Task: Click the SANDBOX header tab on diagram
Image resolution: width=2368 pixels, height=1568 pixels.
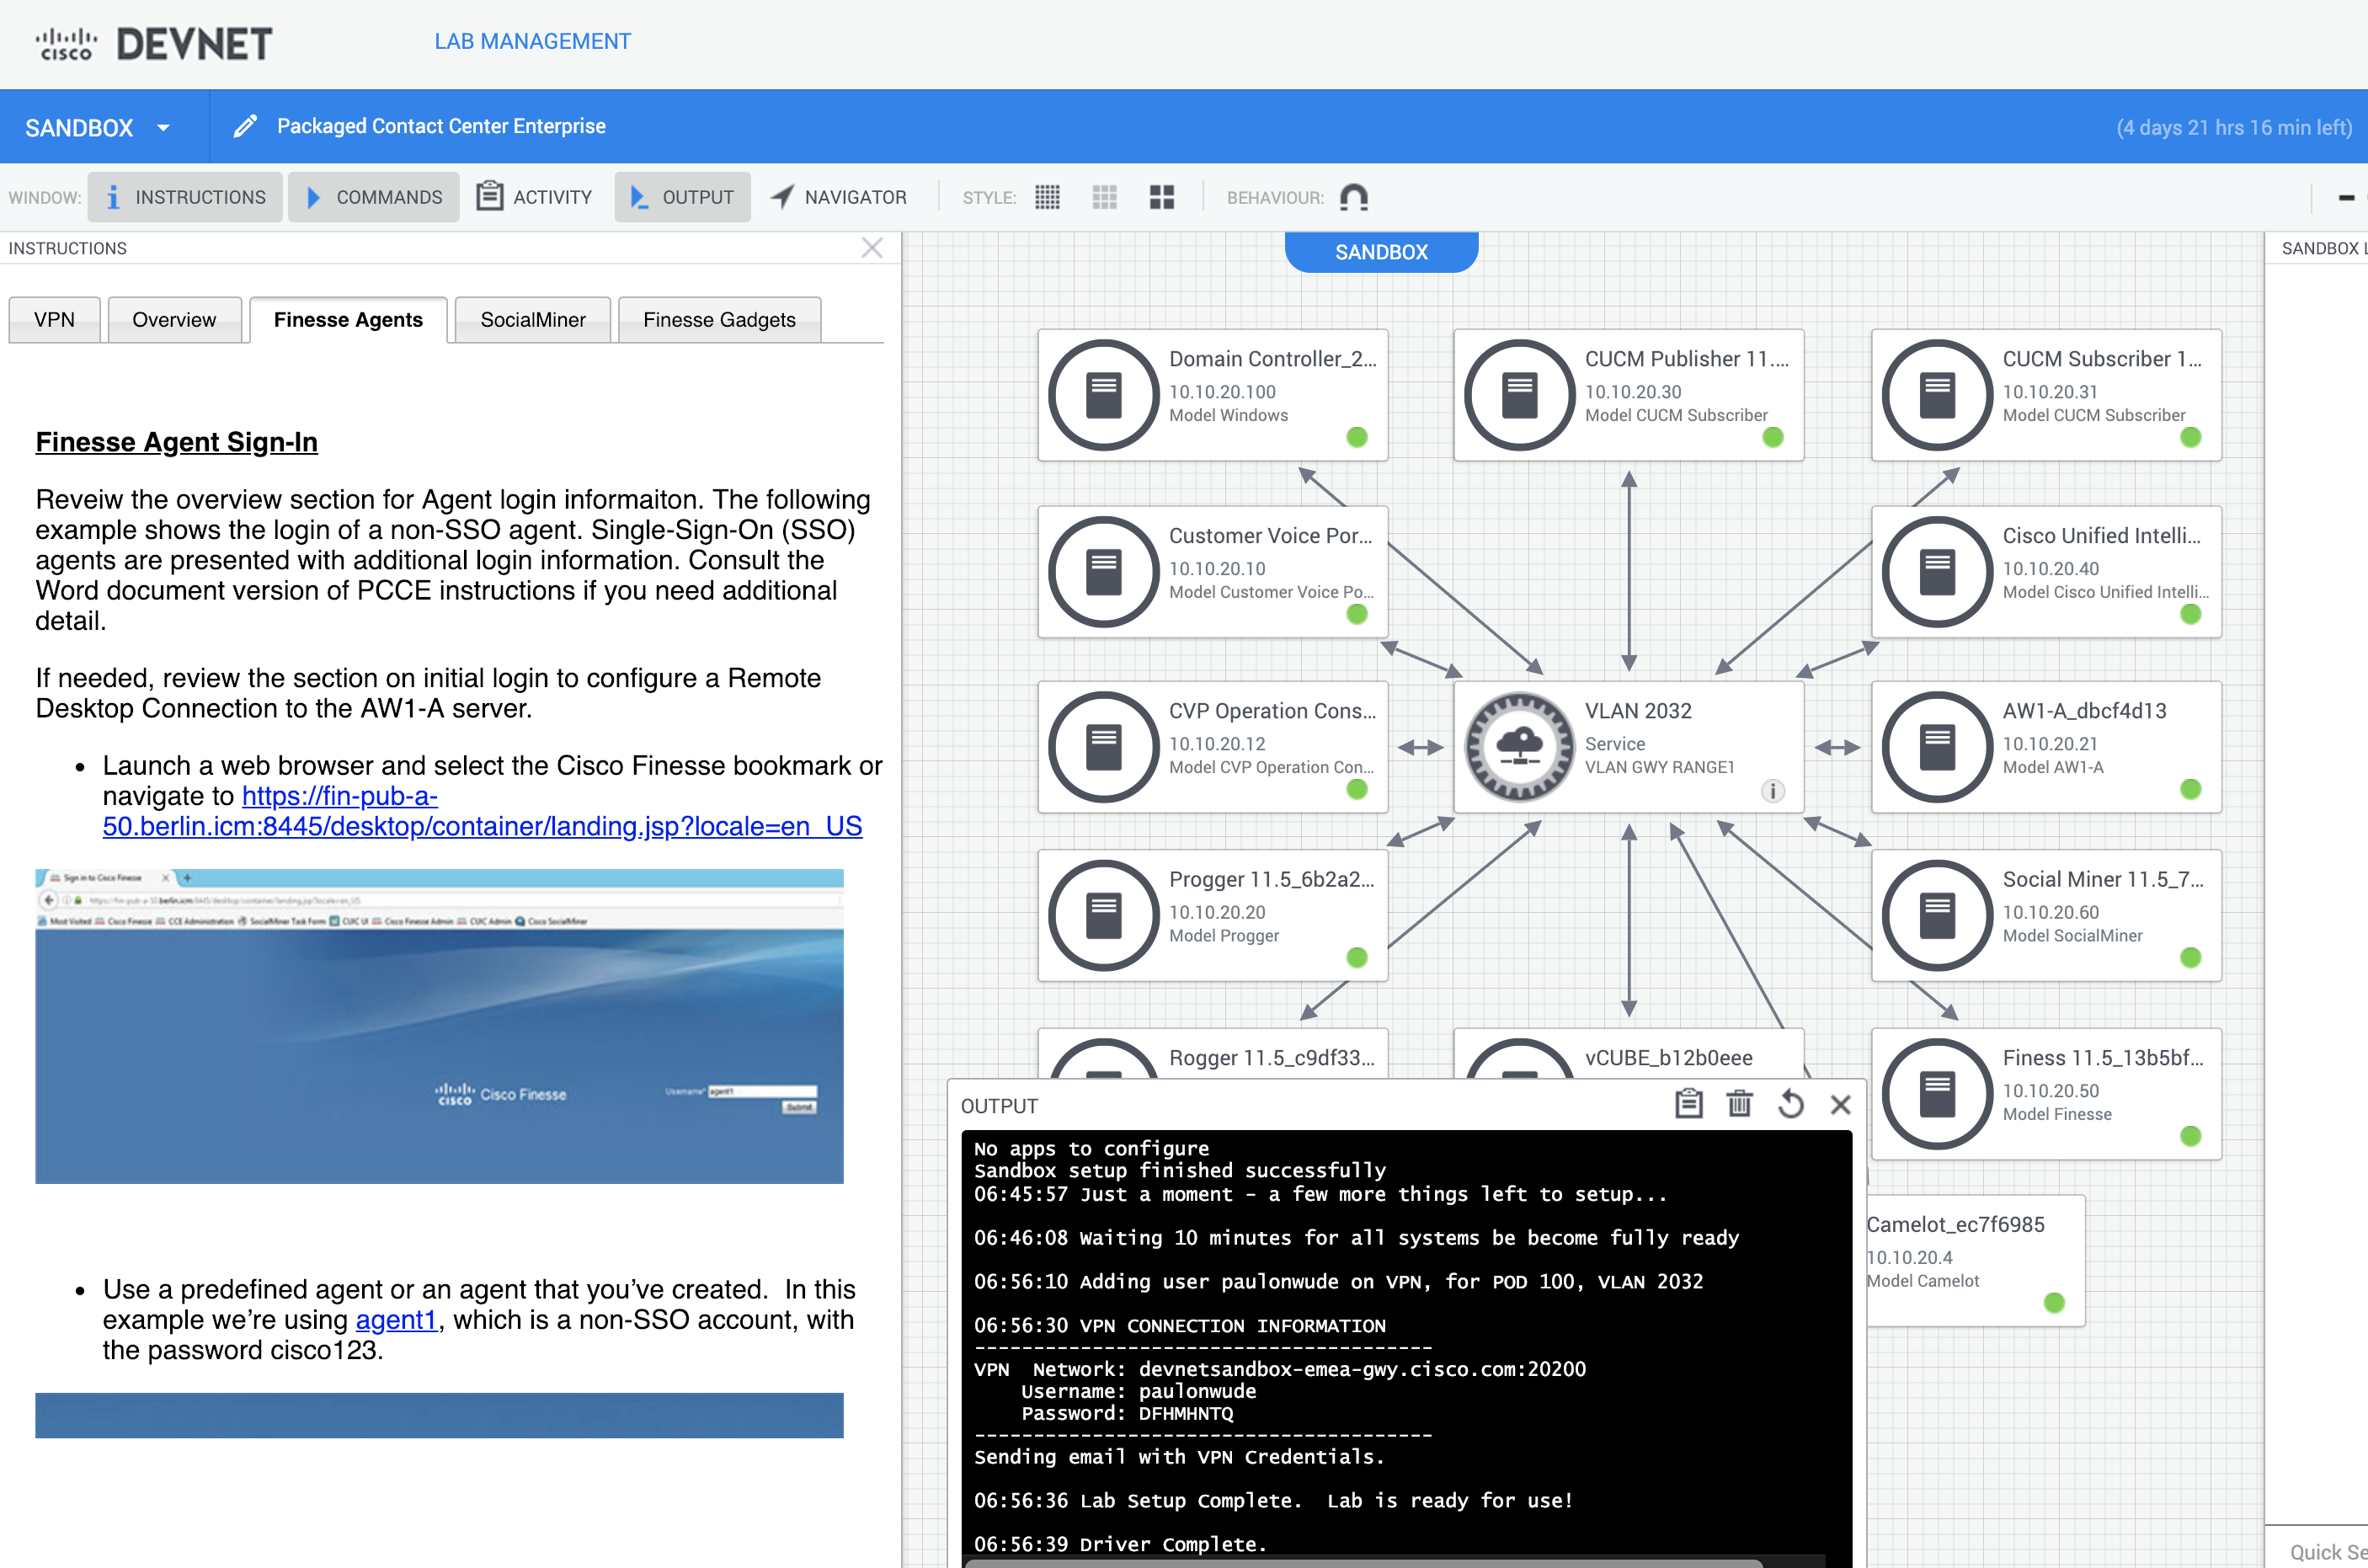Action: click(1381, 252)
